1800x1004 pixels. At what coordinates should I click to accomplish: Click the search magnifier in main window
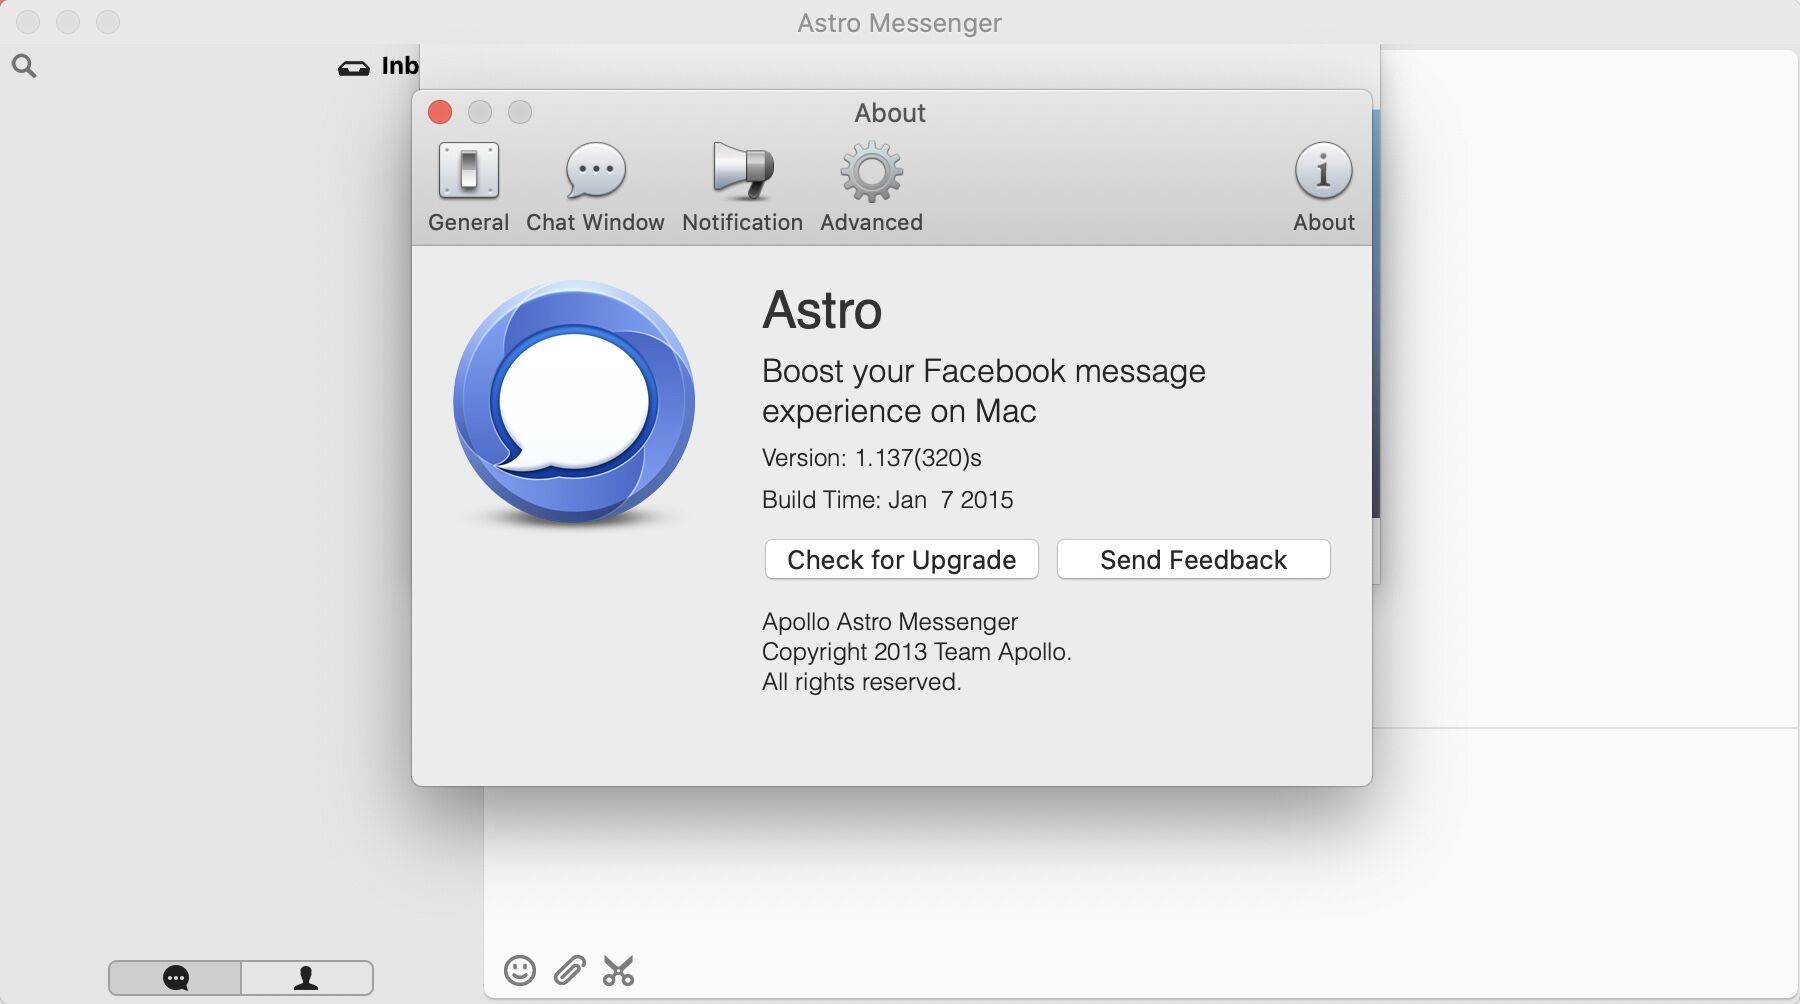[24, 66]
